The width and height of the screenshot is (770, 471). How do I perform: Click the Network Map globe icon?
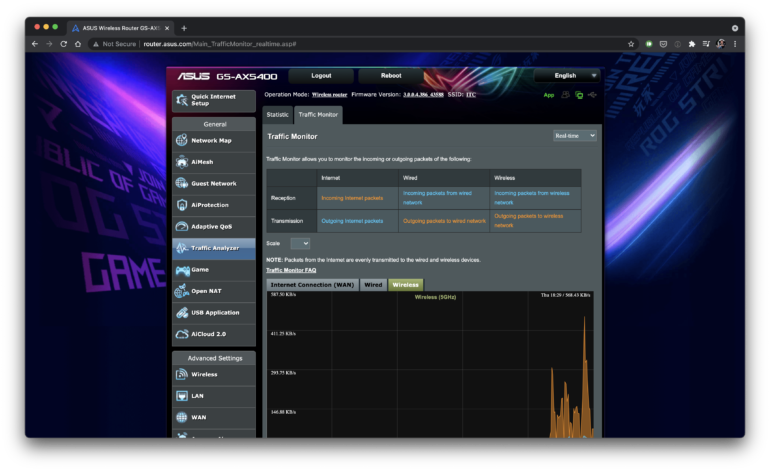pyautogui.click(x=182, y=140)
